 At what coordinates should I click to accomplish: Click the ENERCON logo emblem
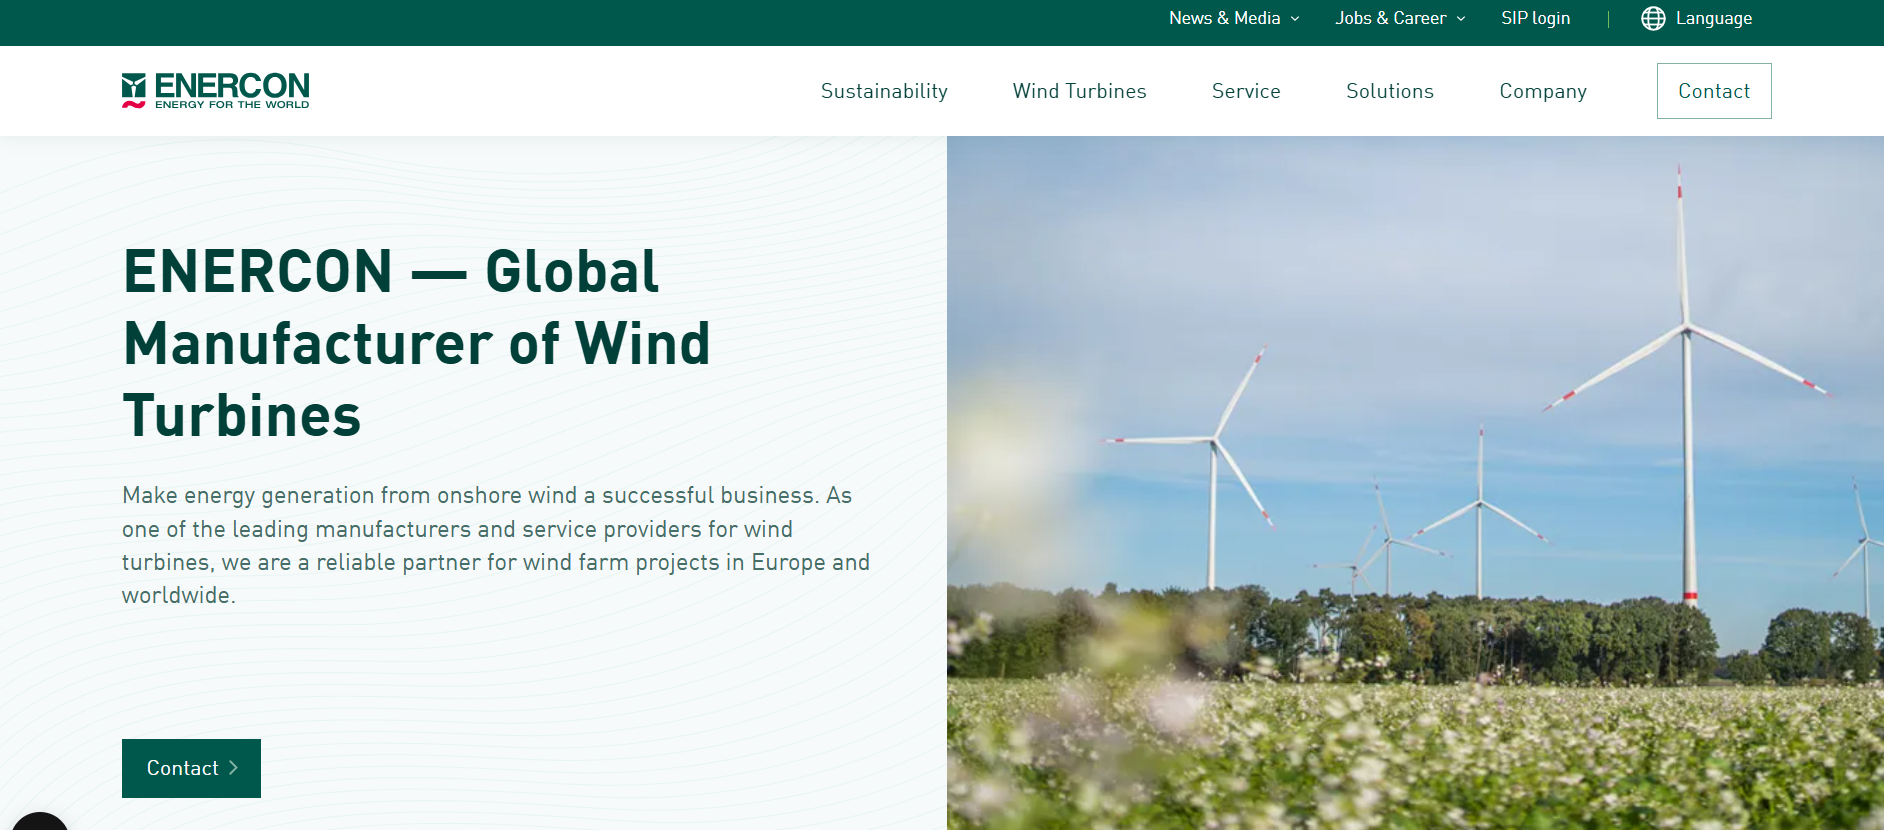(x=134, y=89)
